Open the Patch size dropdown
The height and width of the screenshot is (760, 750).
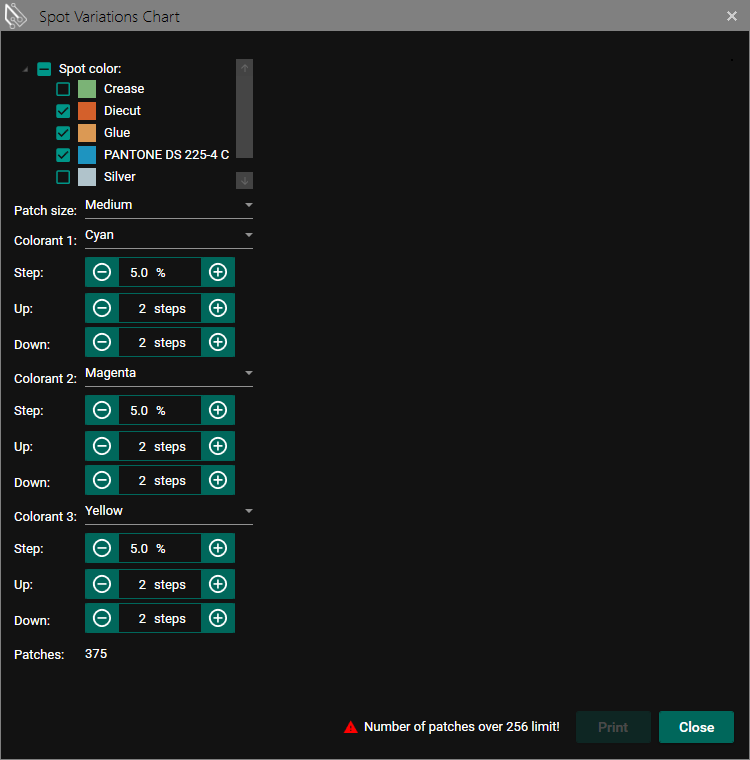169,206
